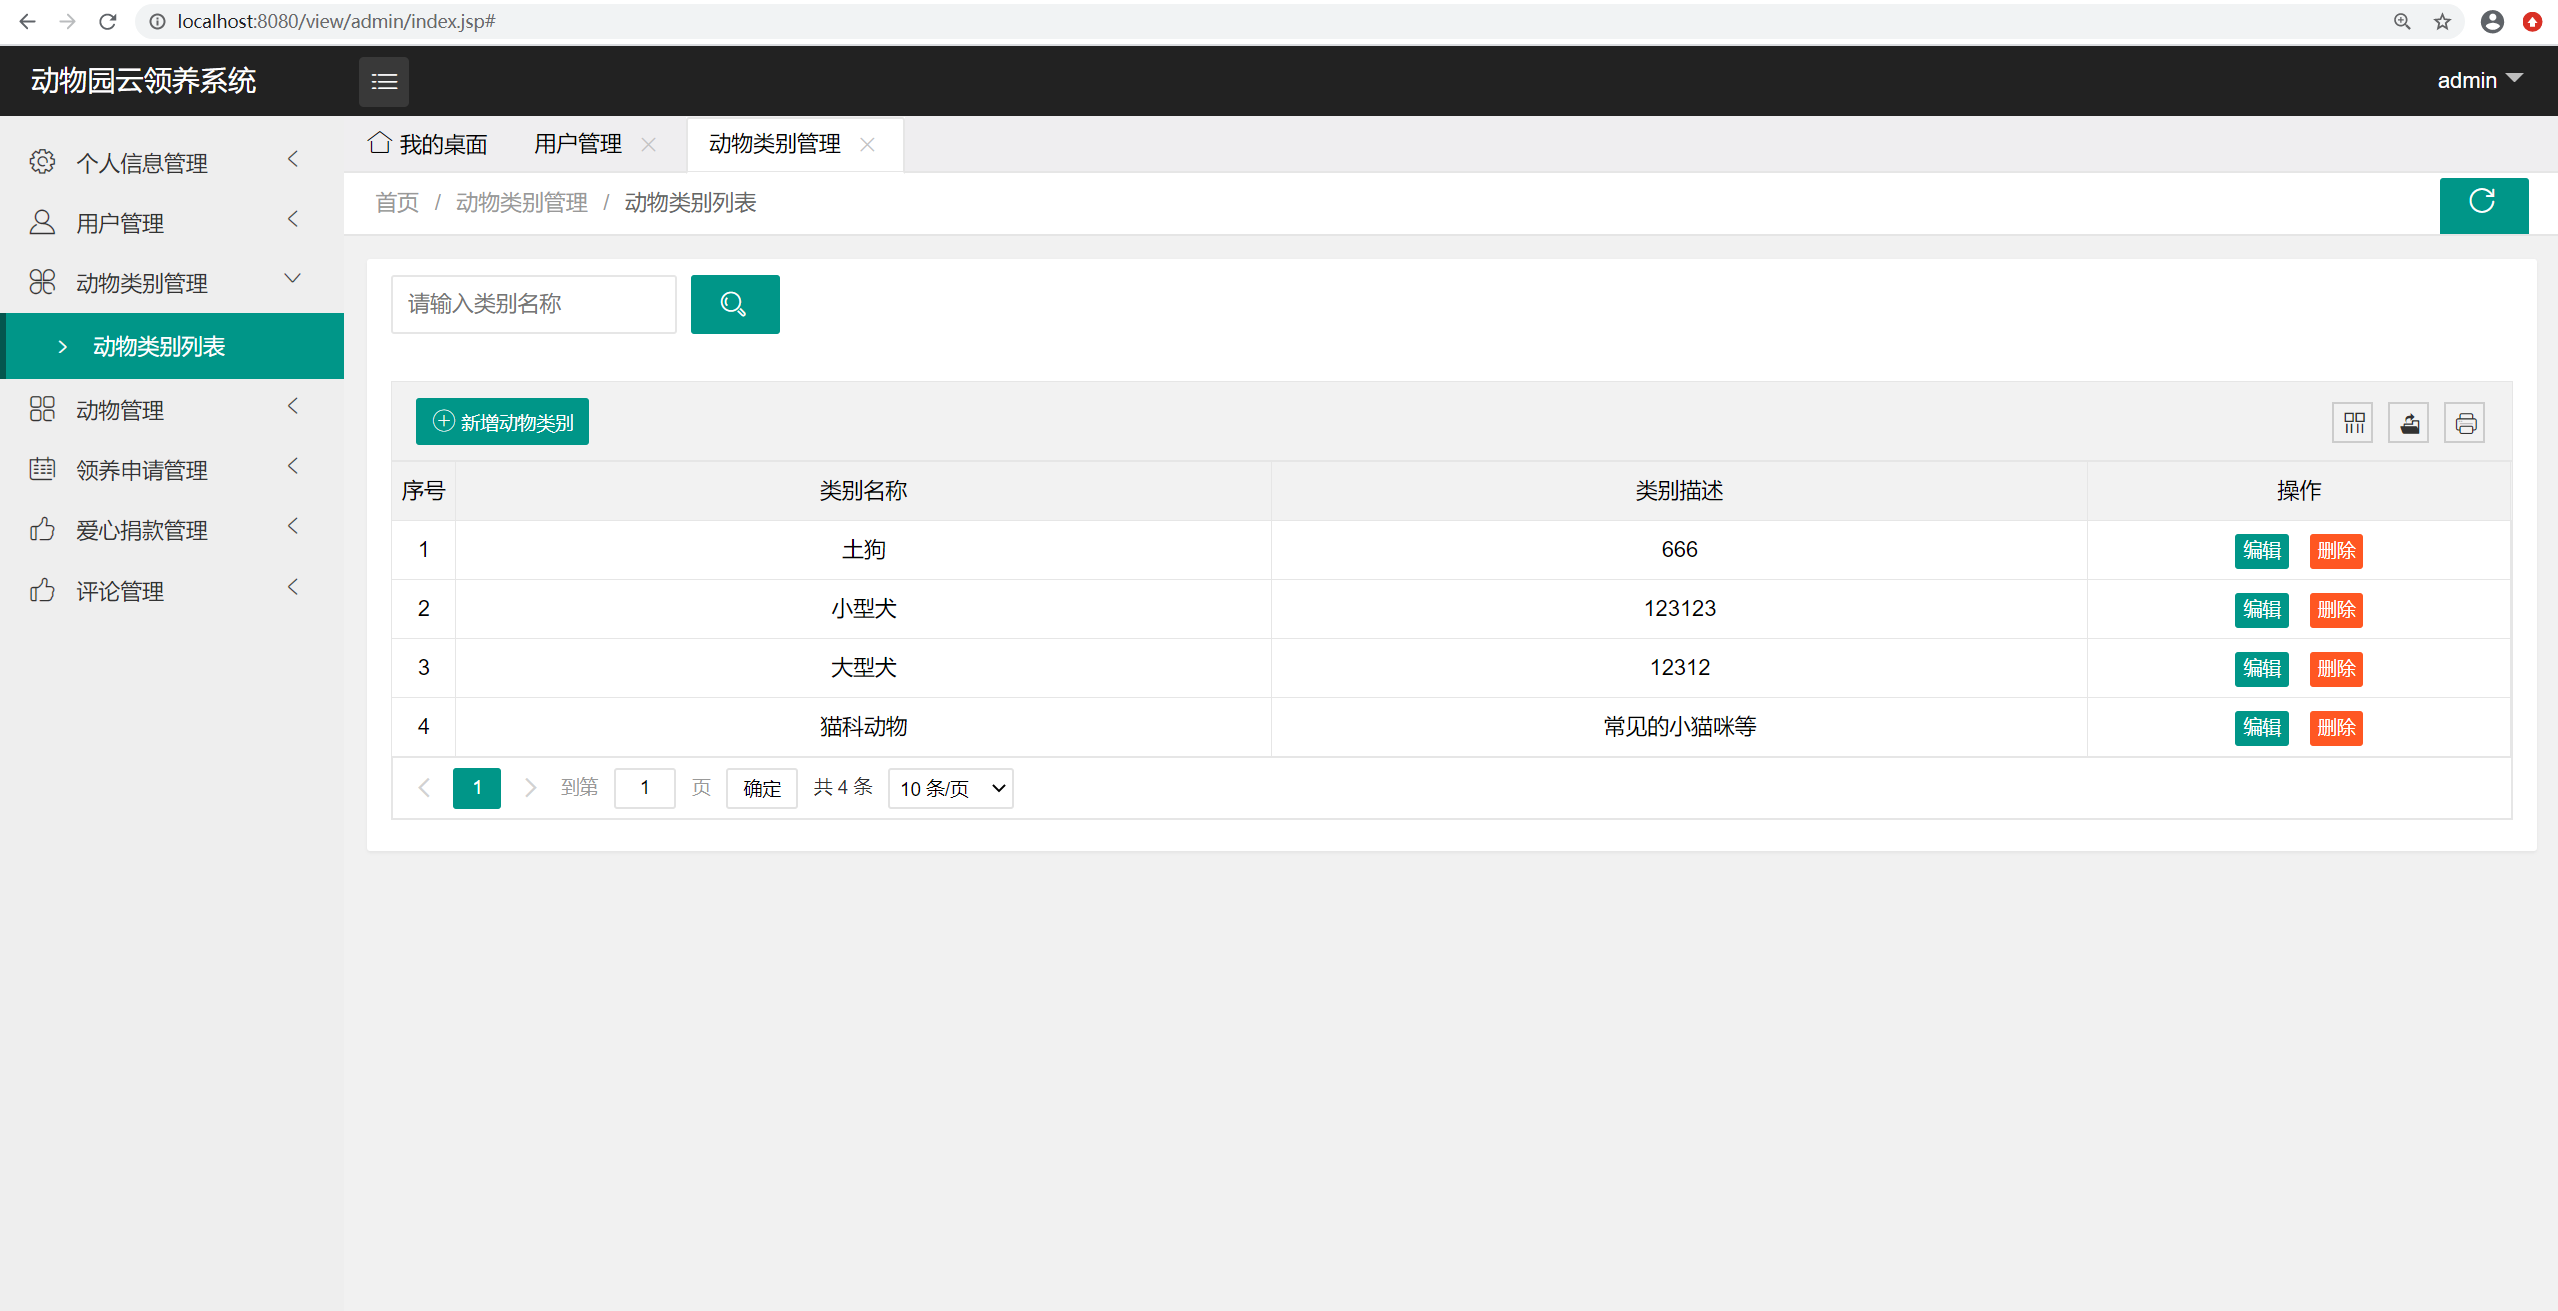The height and width of the screenshot is (1311, 2558).
Task: Click the green search magnifier button
Action: 734,304
